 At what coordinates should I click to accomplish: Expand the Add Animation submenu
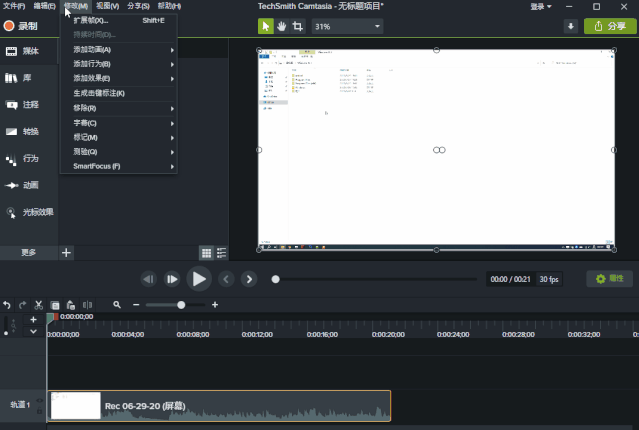point(119,50)
